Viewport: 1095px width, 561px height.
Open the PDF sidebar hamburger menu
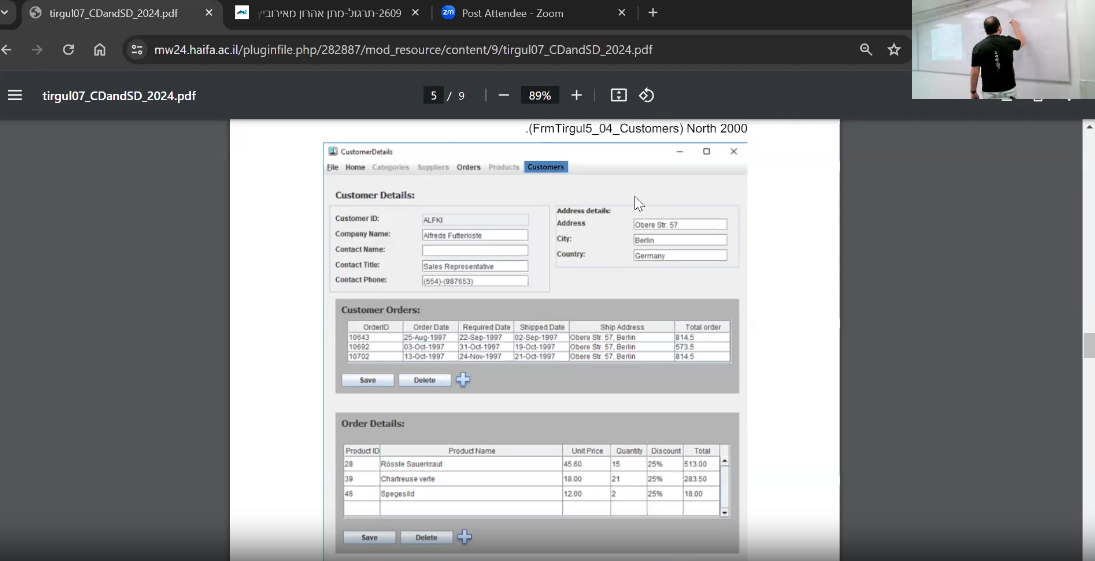[x=15, y=95]
